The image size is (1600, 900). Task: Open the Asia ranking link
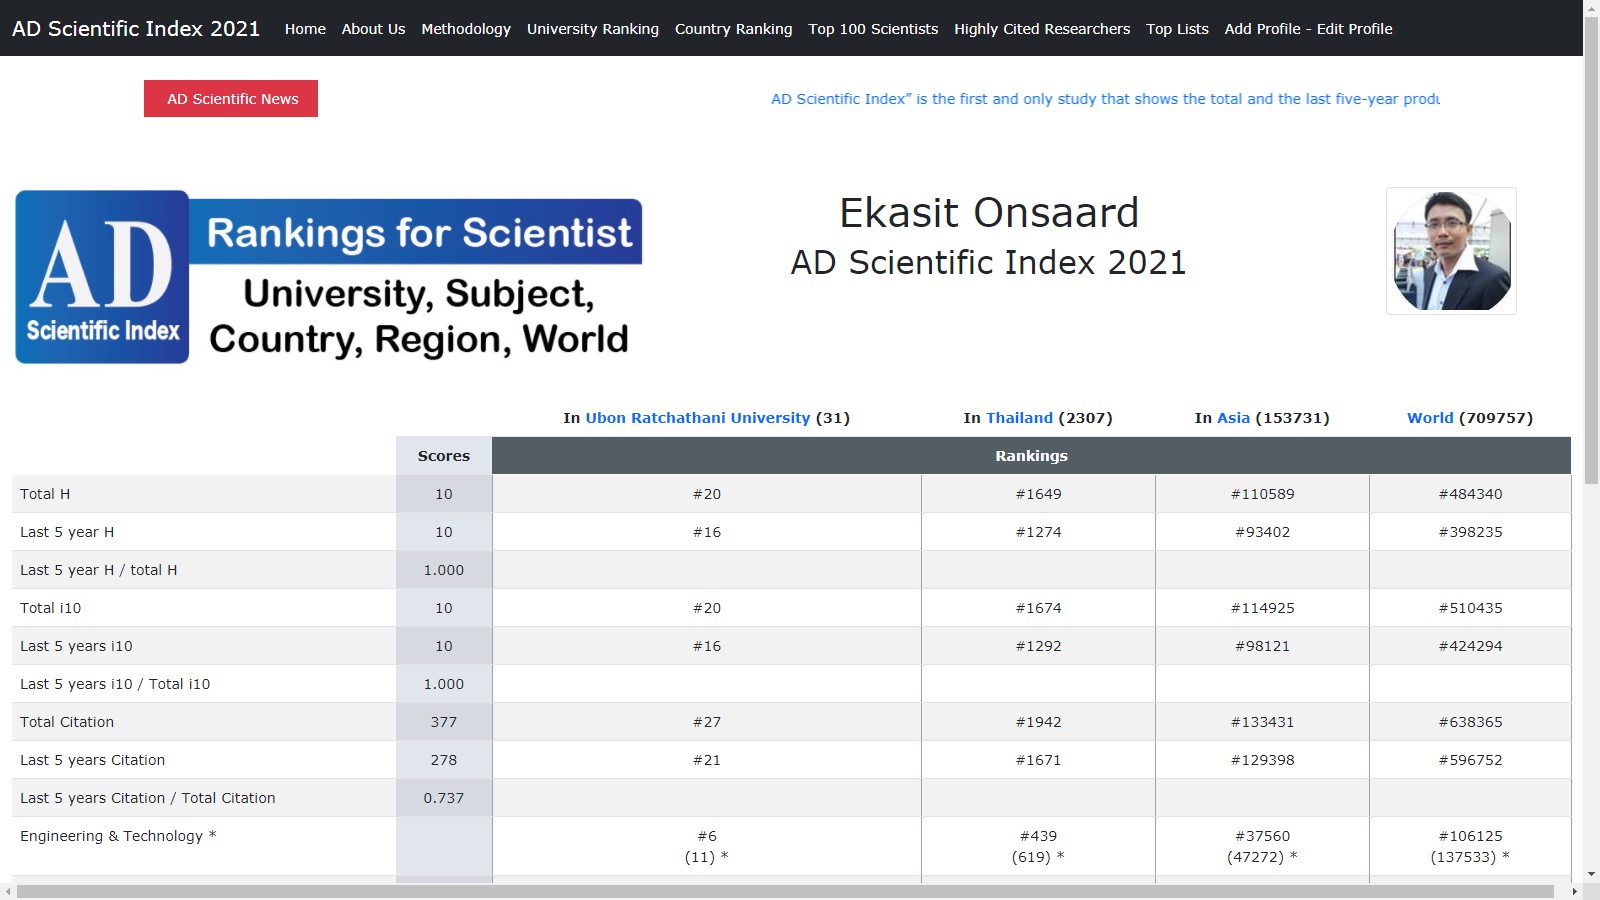click(x=1233, y=418)
